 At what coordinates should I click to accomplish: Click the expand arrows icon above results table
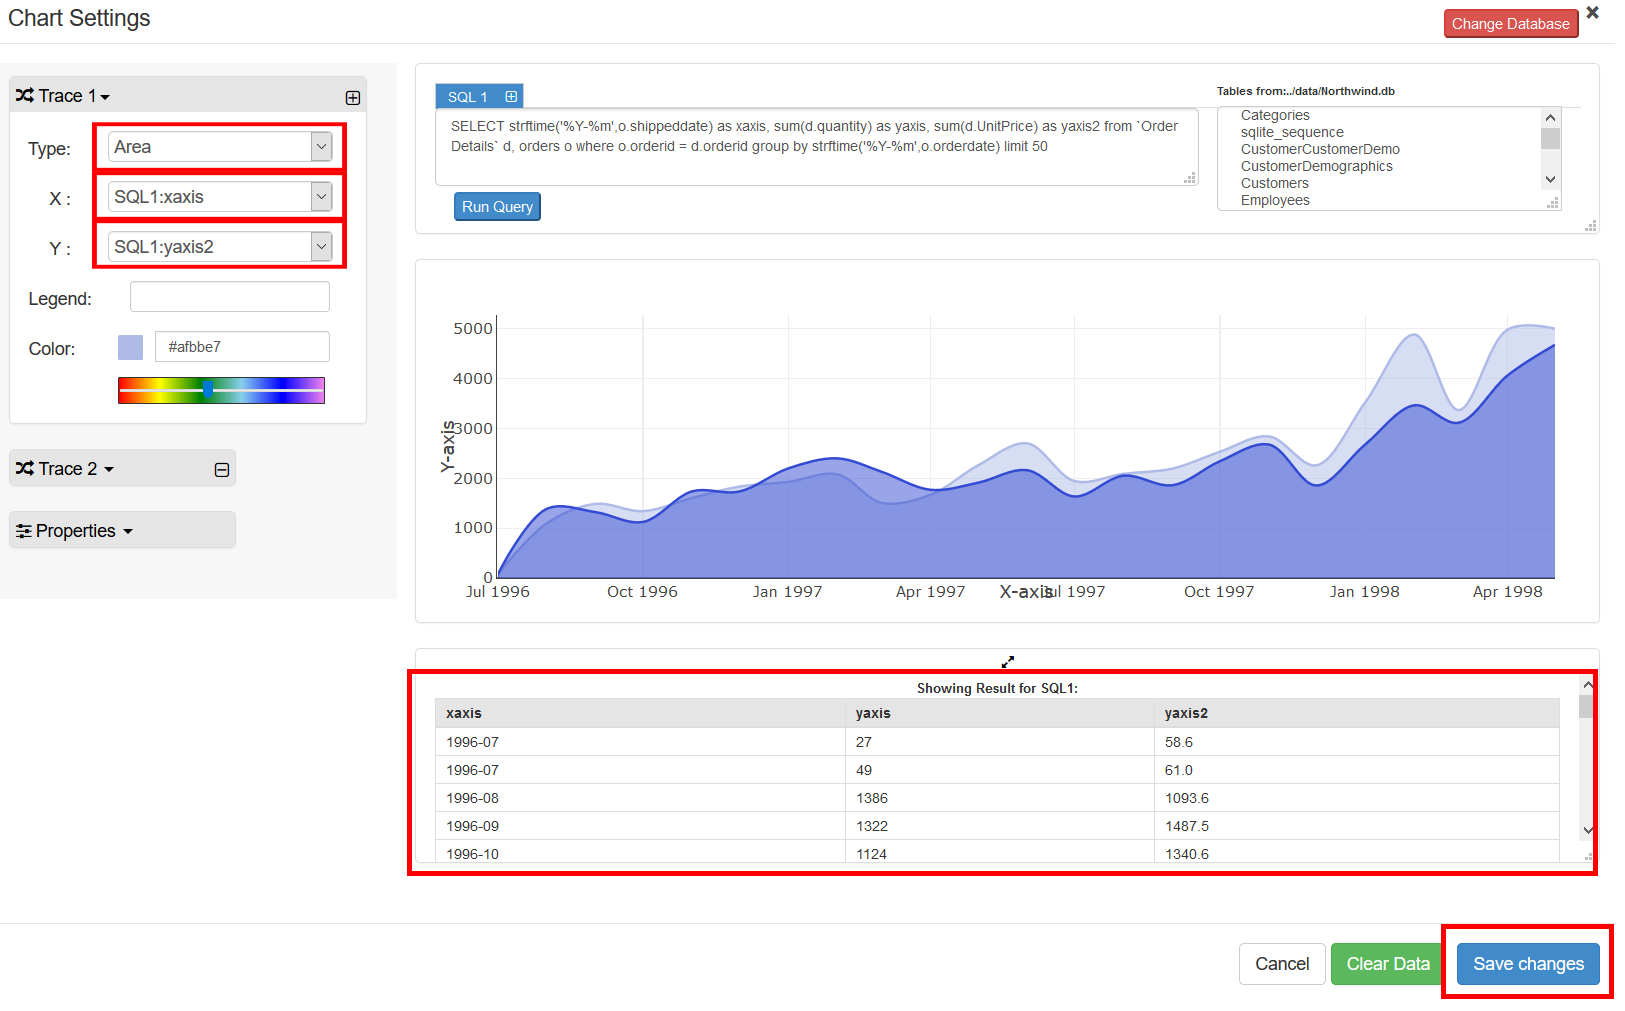tap(1008, 662)
